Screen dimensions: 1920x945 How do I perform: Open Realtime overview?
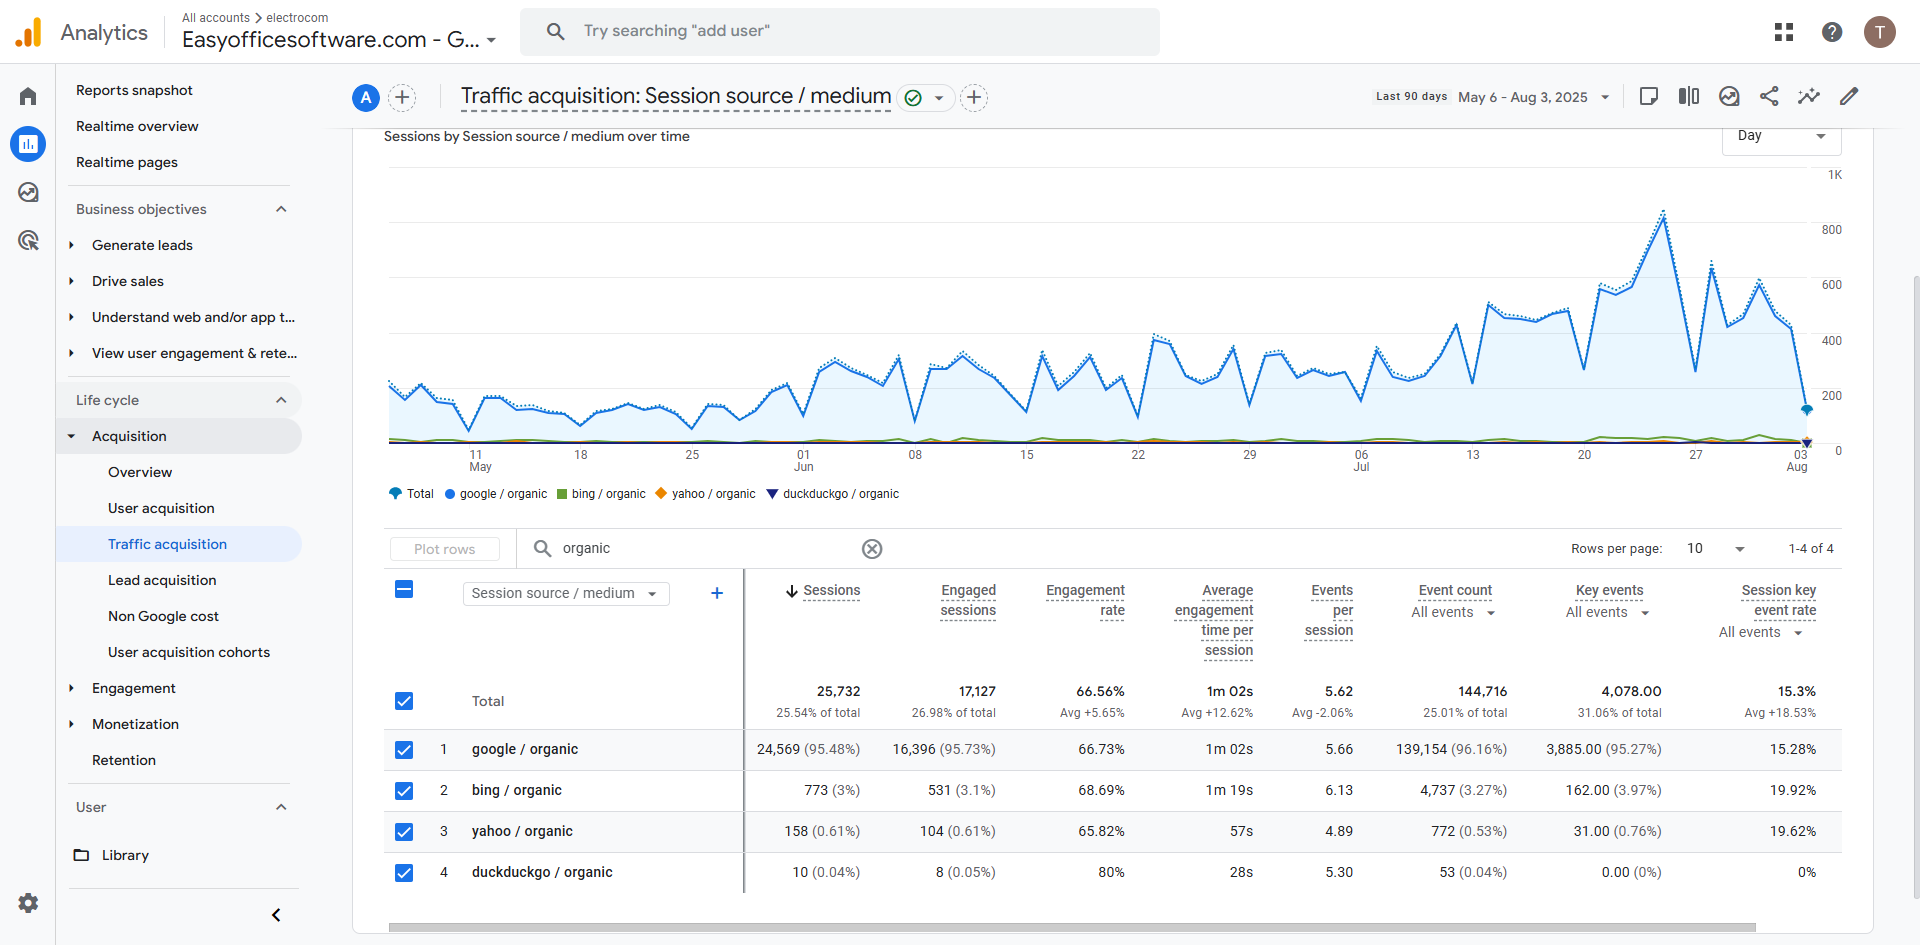(137, 126)
